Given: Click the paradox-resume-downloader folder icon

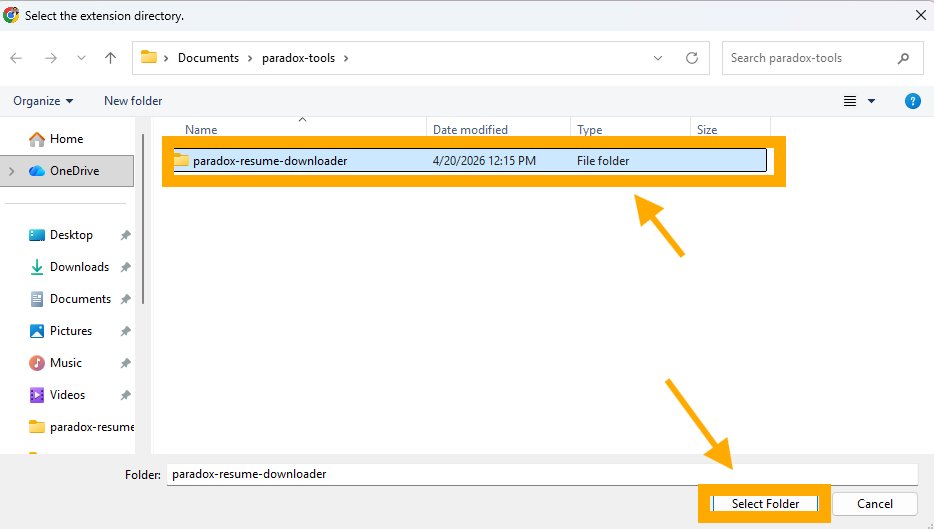Looking at the screenshot, I should 182,160.
